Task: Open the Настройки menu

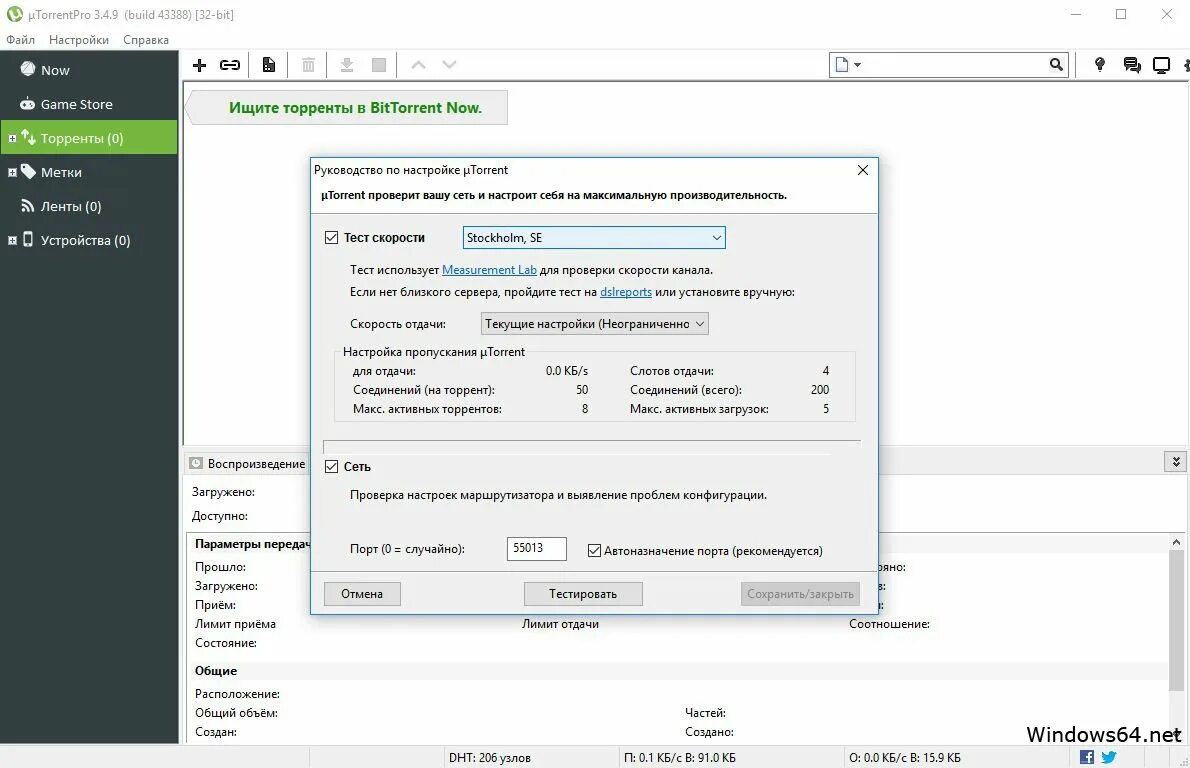Action: pos(79,39)
